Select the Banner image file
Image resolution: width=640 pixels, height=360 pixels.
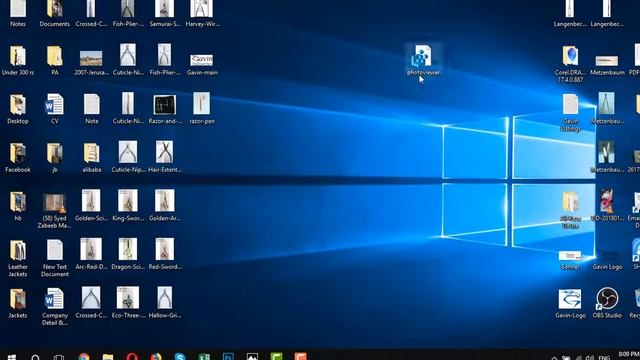(x=570, y=260)
